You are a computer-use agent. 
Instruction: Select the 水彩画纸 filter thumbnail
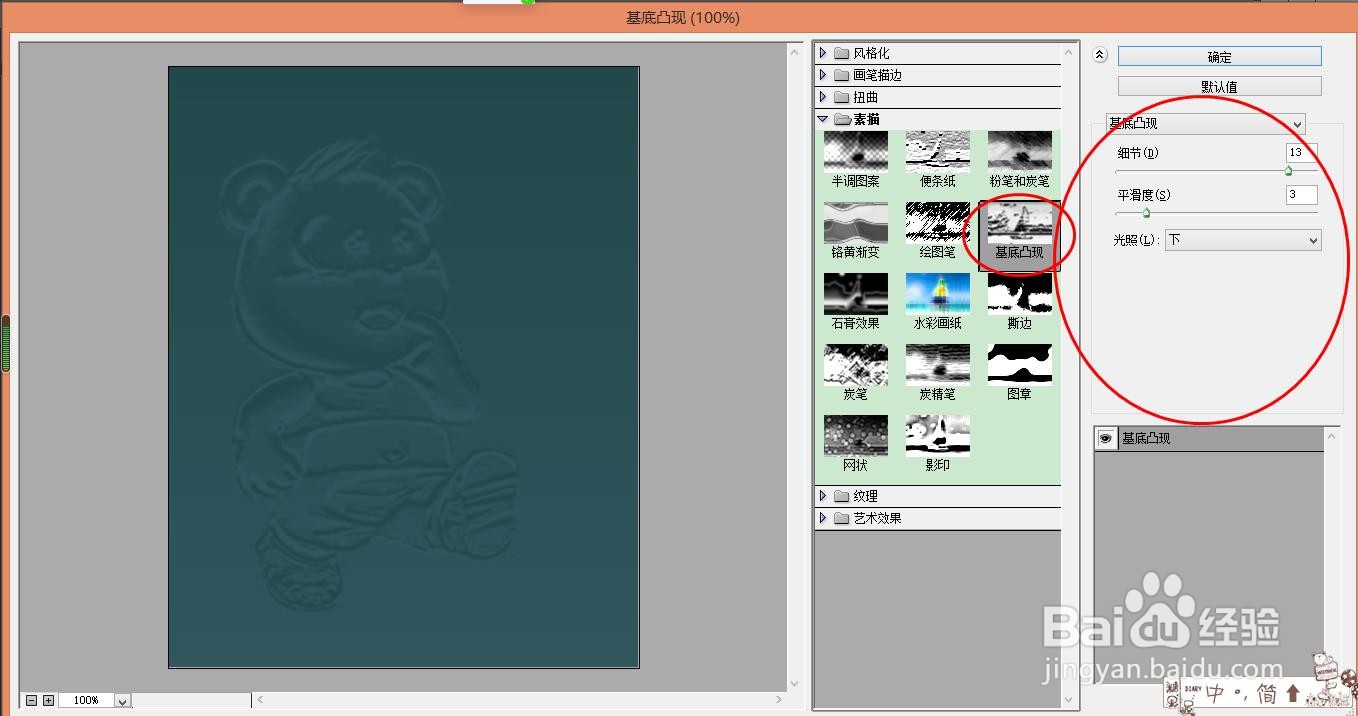937,293
